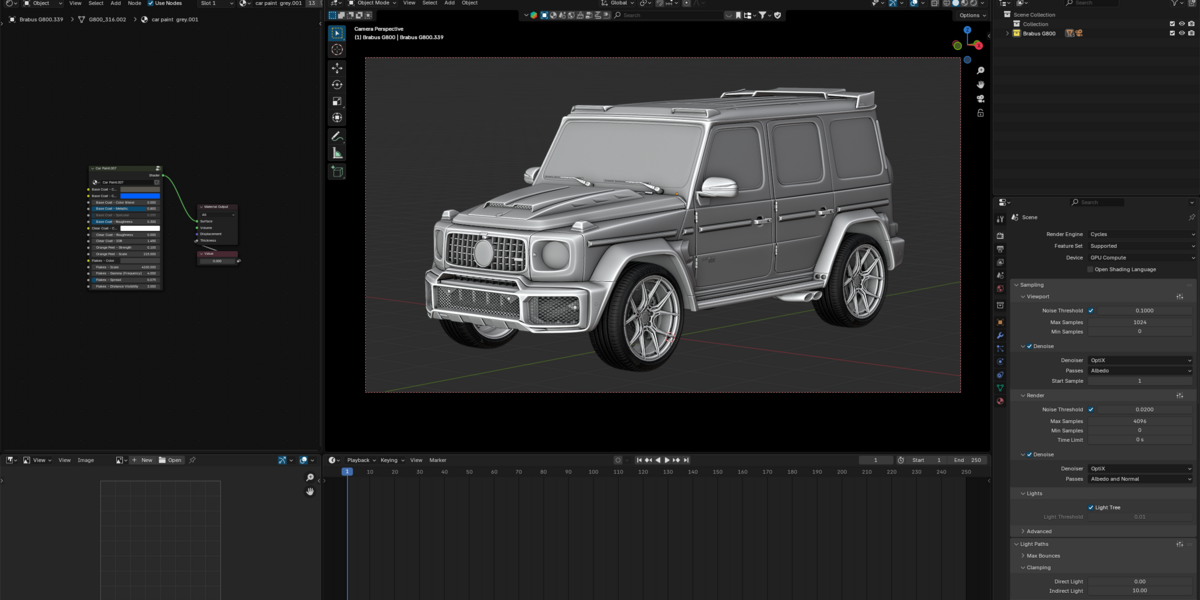Expand the Advanced section
This screenshot has width=1200, height=600.
[x=1039, y=531]
